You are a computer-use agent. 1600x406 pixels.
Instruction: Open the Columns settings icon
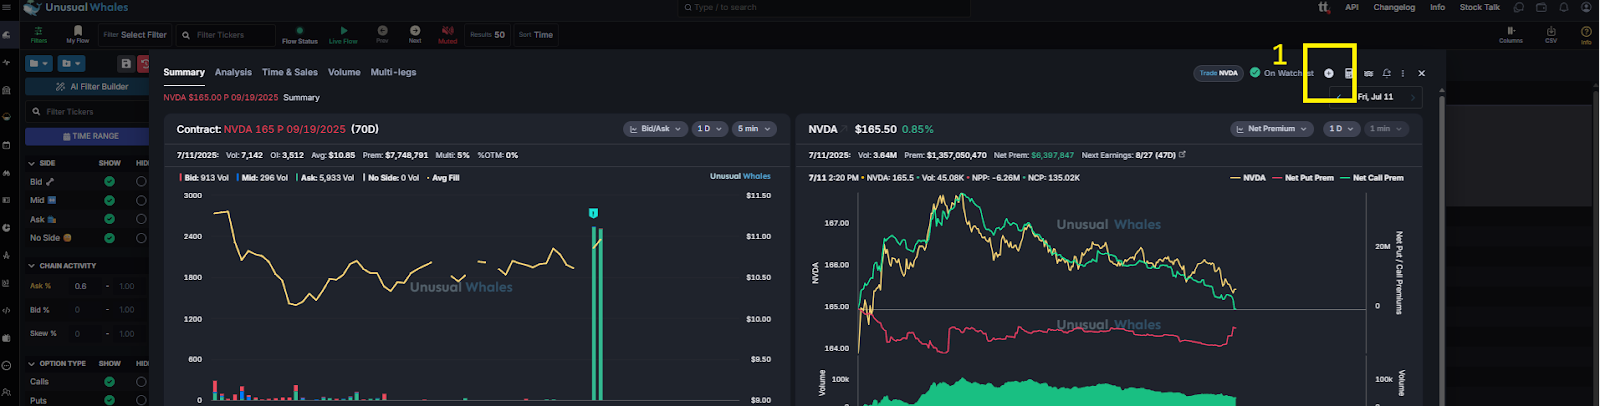click(x=1511, y=34)
